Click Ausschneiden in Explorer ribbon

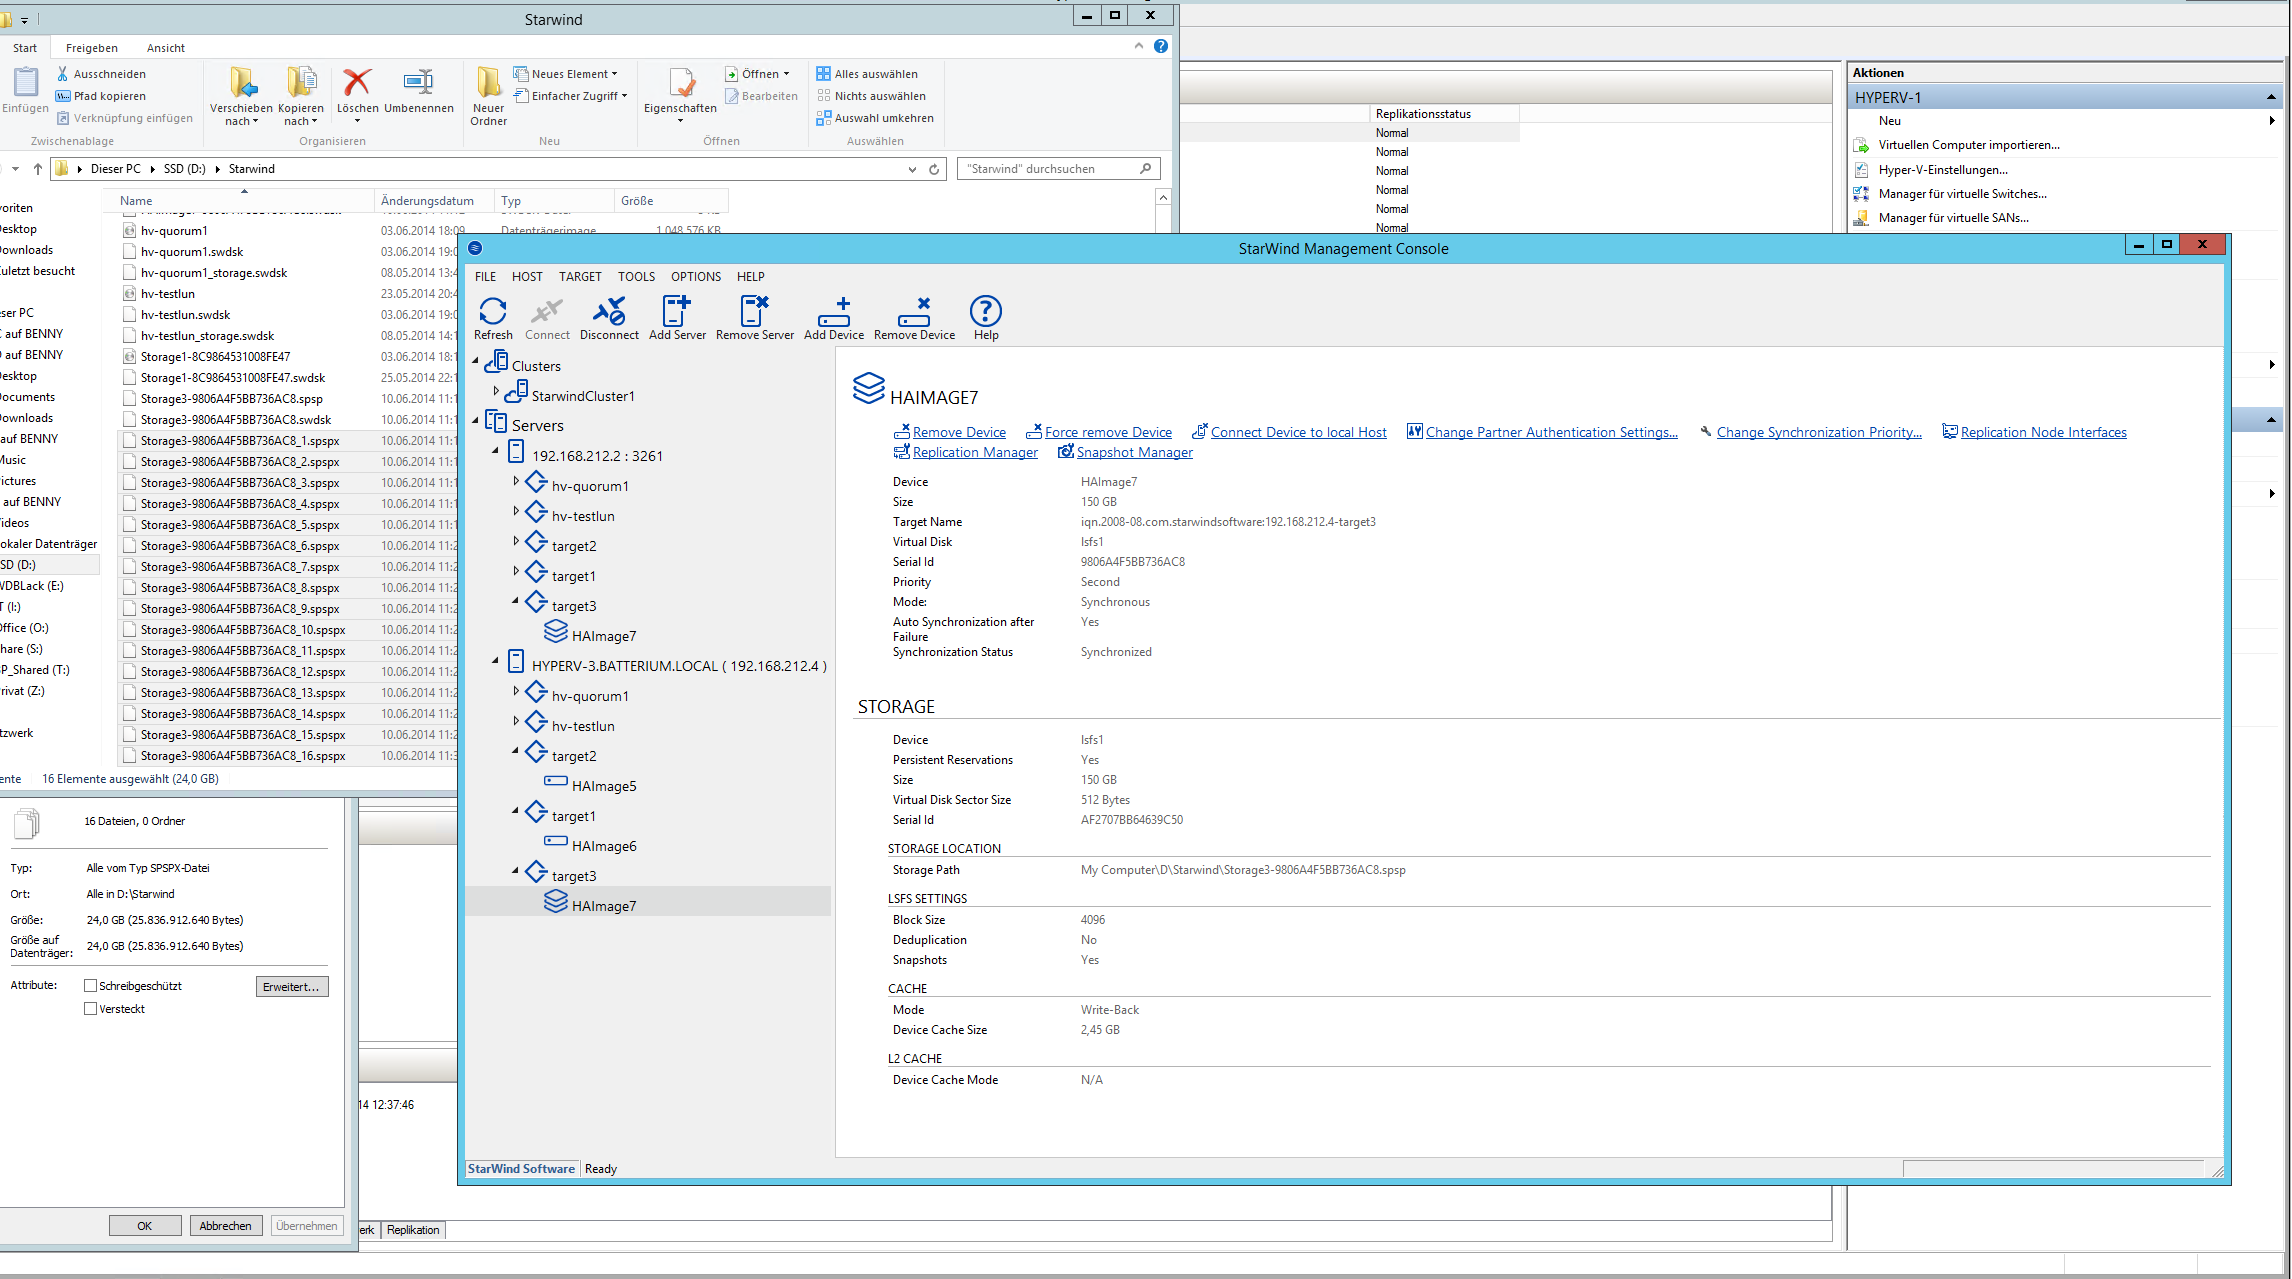click(101, 74)
